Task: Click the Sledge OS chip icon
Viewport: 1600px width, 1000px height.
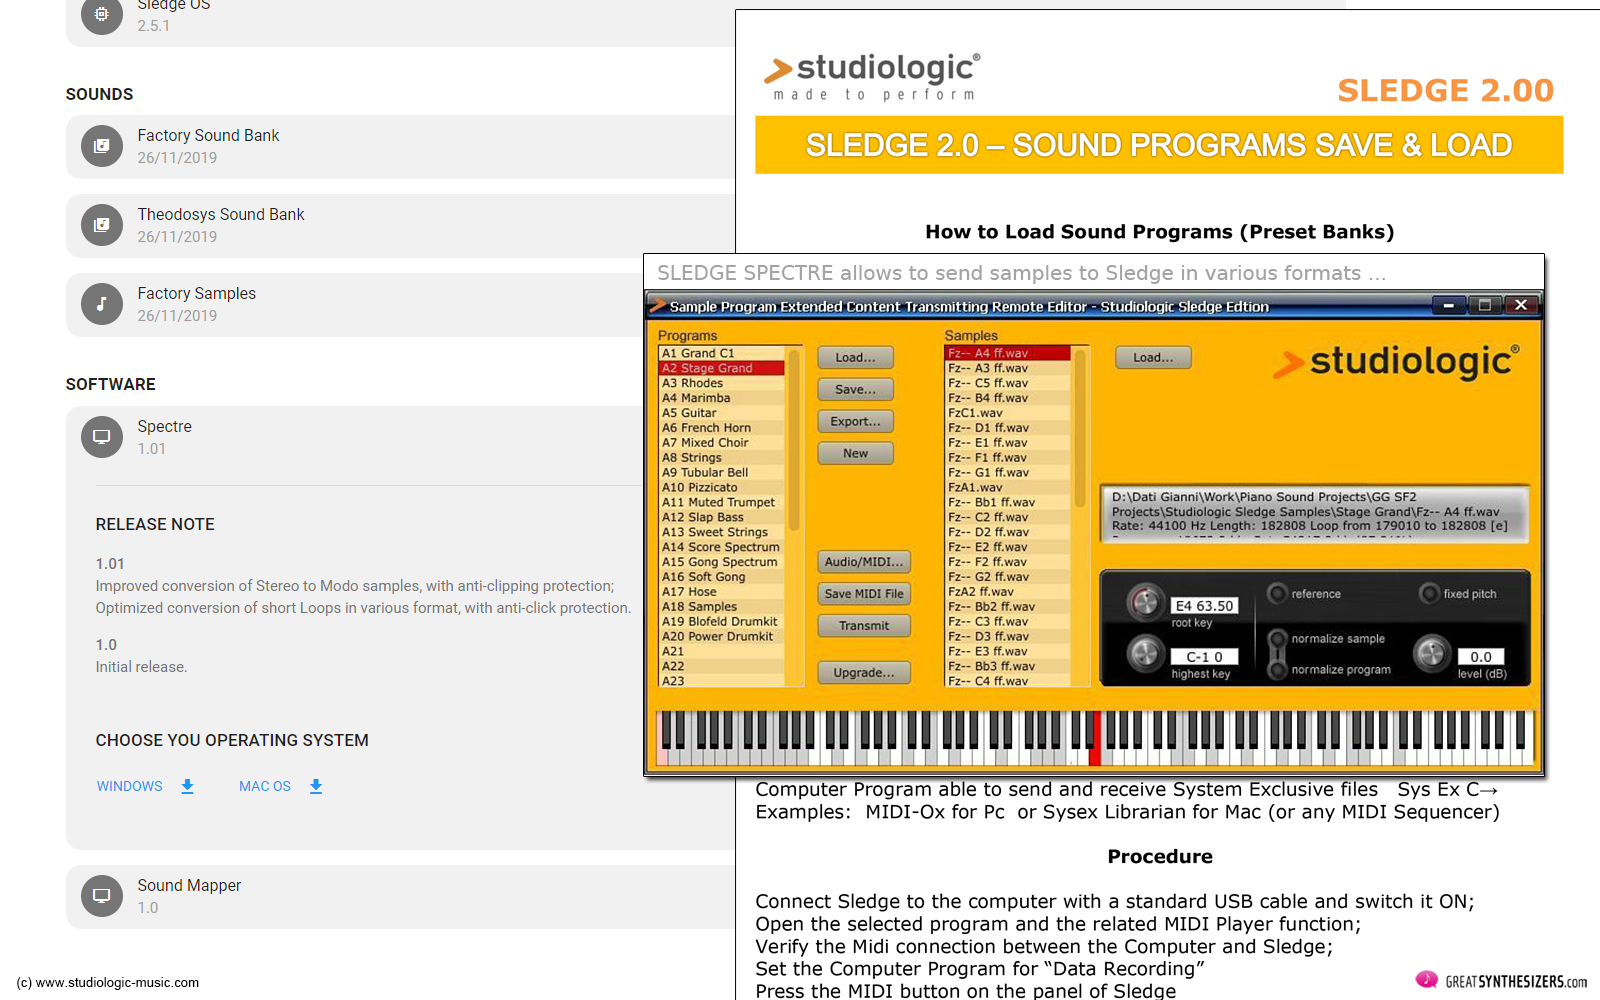Action: tap(101, 14)
